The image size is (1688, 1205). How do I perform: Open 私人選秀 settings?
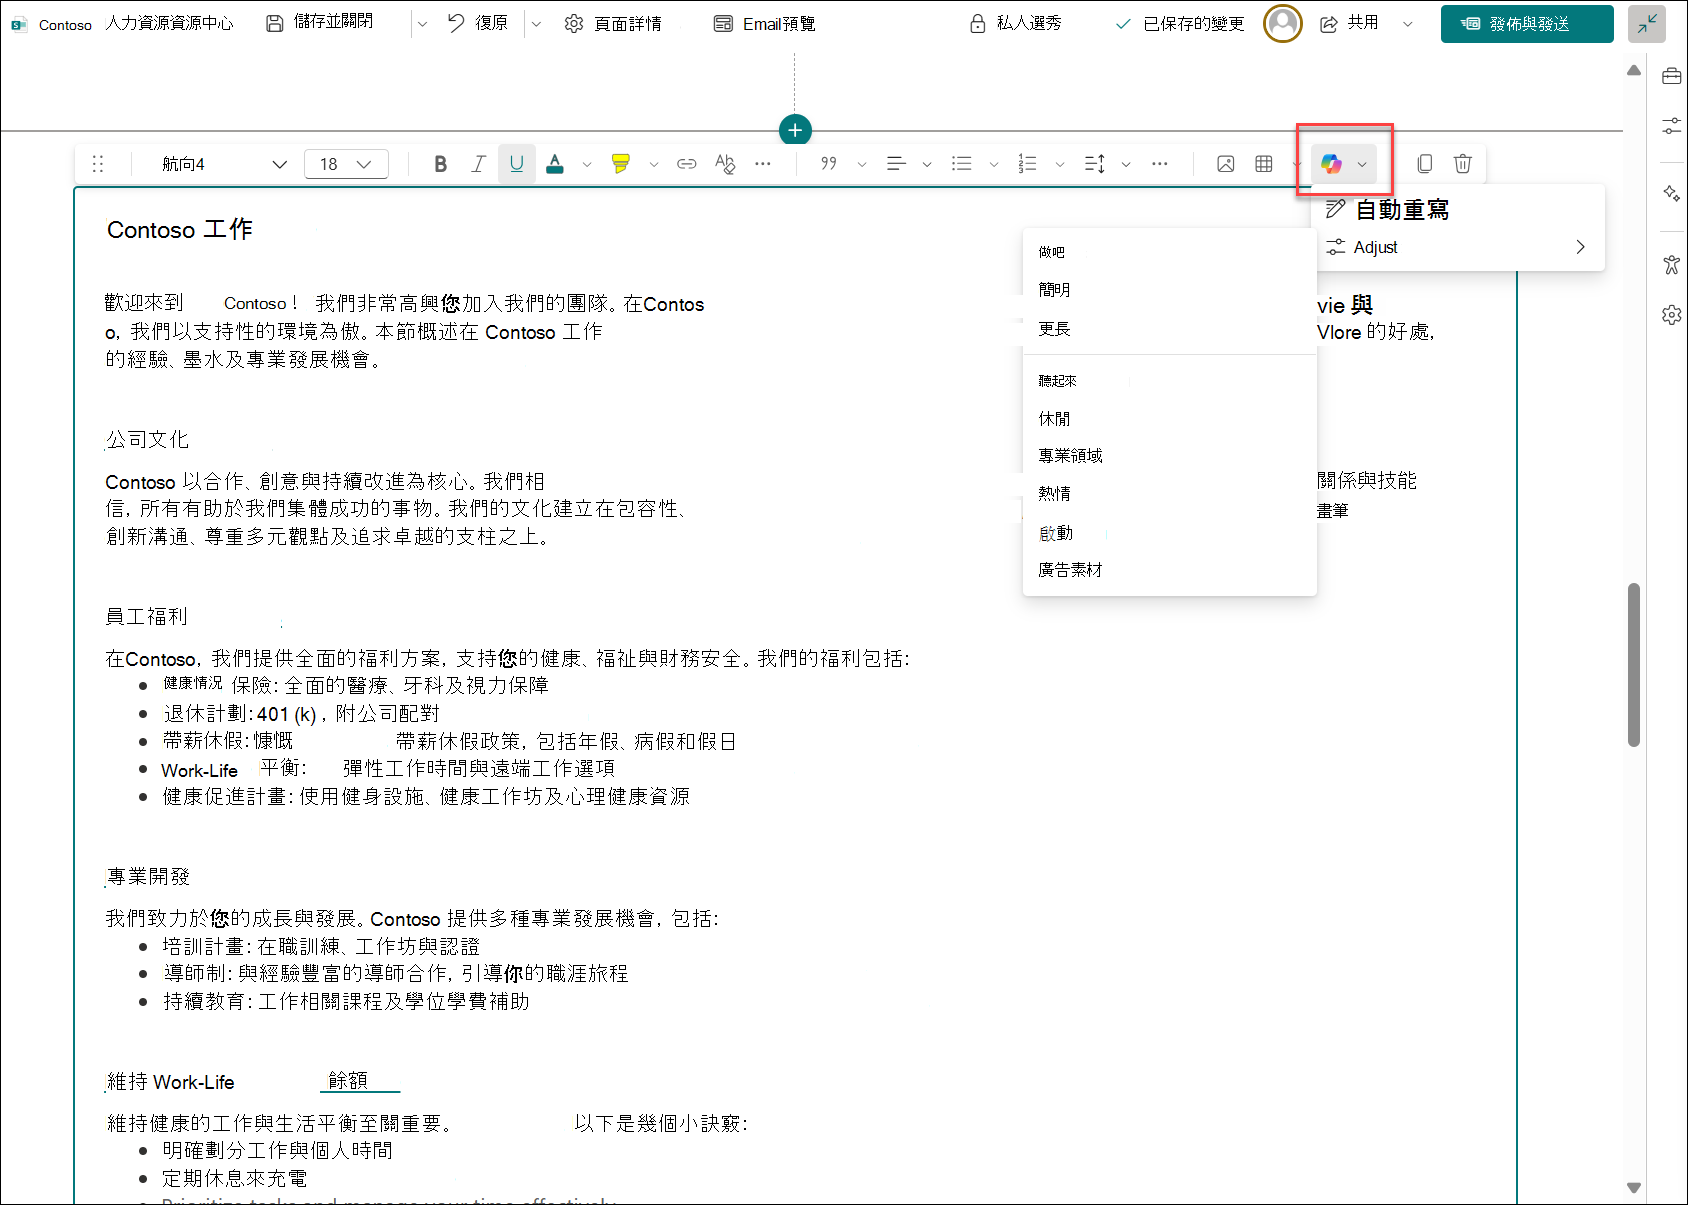tap(1016, 23)
